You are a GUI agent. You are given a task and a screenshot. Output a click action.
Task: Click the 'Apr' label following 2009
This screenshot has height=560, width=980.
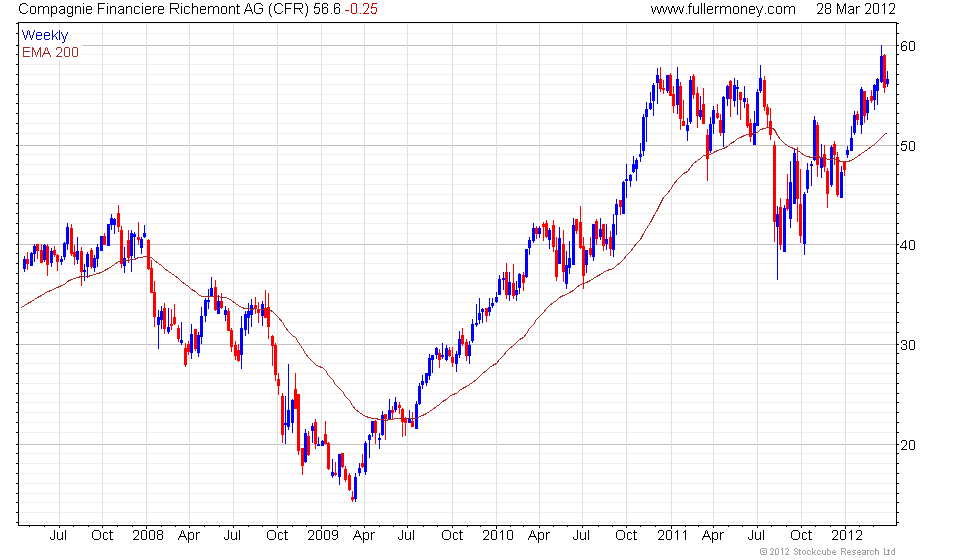click(364, 536)
